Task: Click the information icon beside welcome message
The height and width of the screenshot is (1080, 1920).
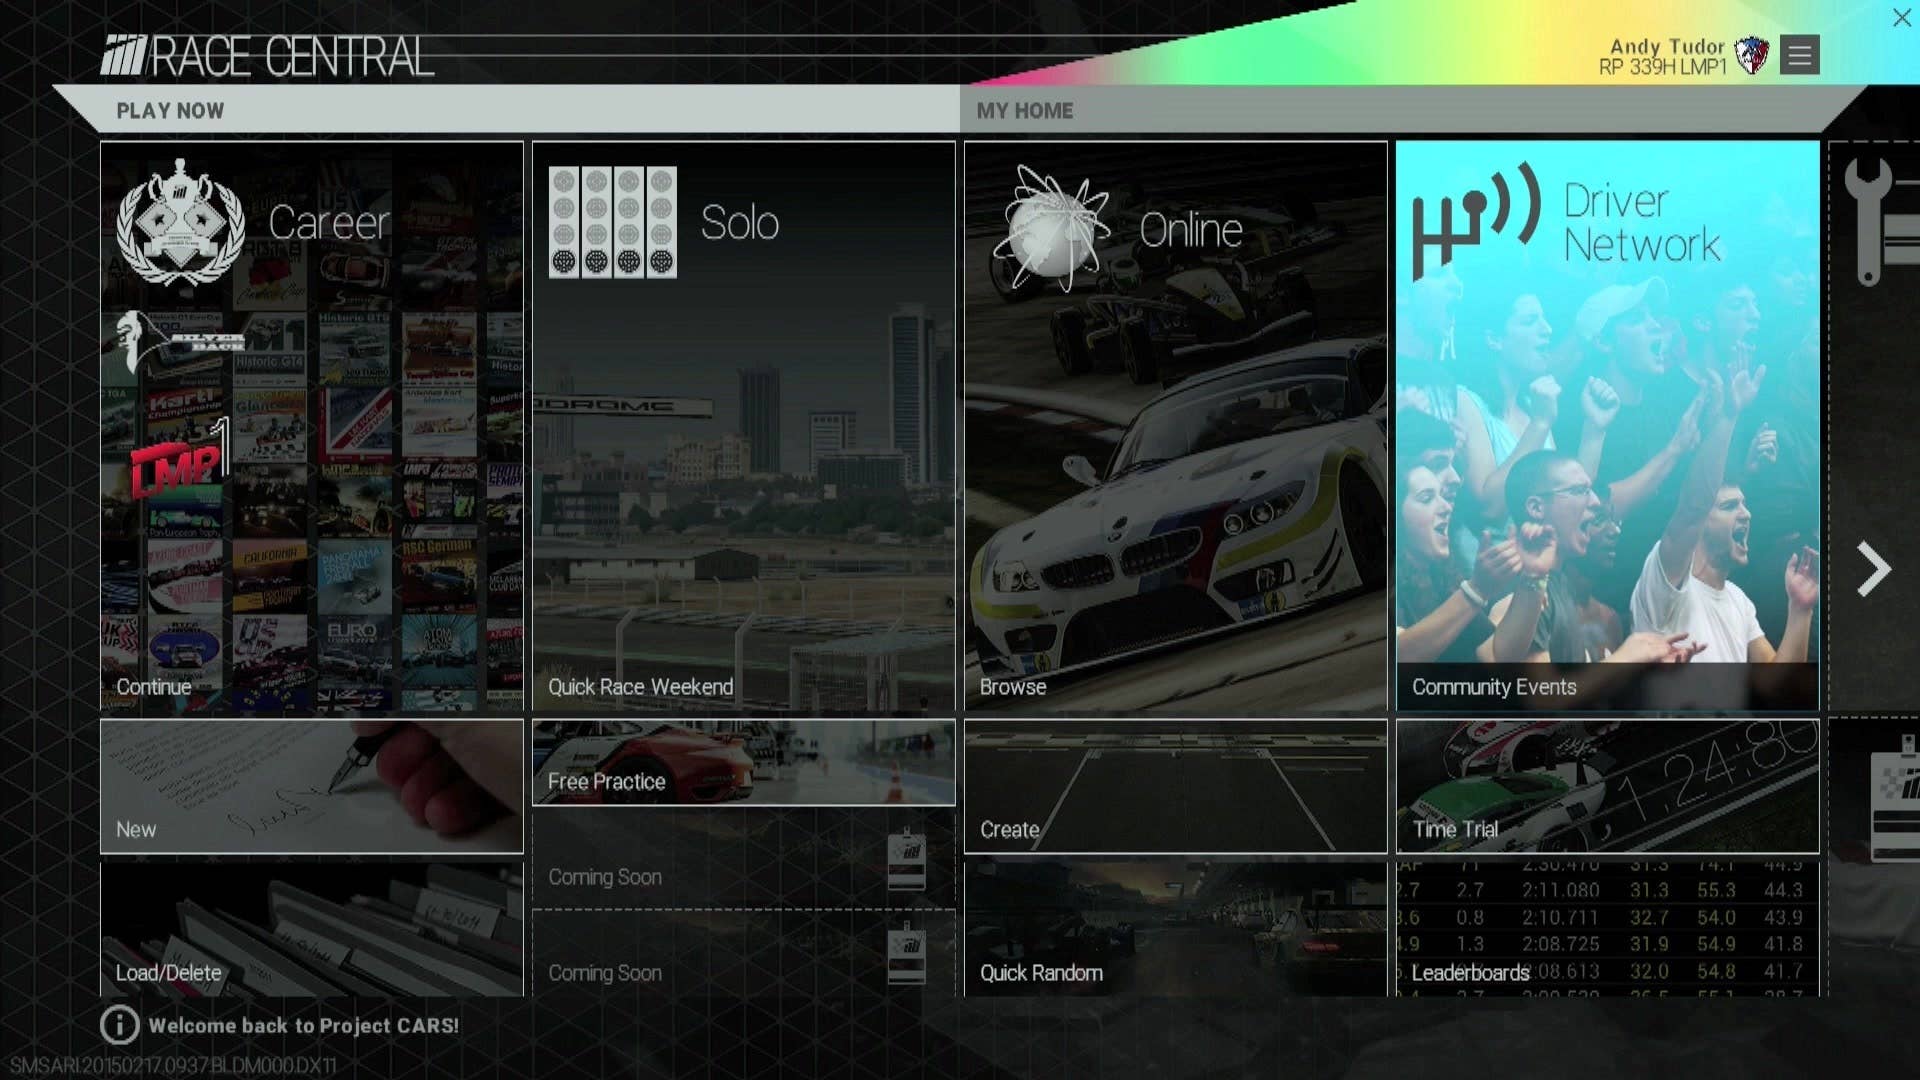Action: tap(119, 1025)
